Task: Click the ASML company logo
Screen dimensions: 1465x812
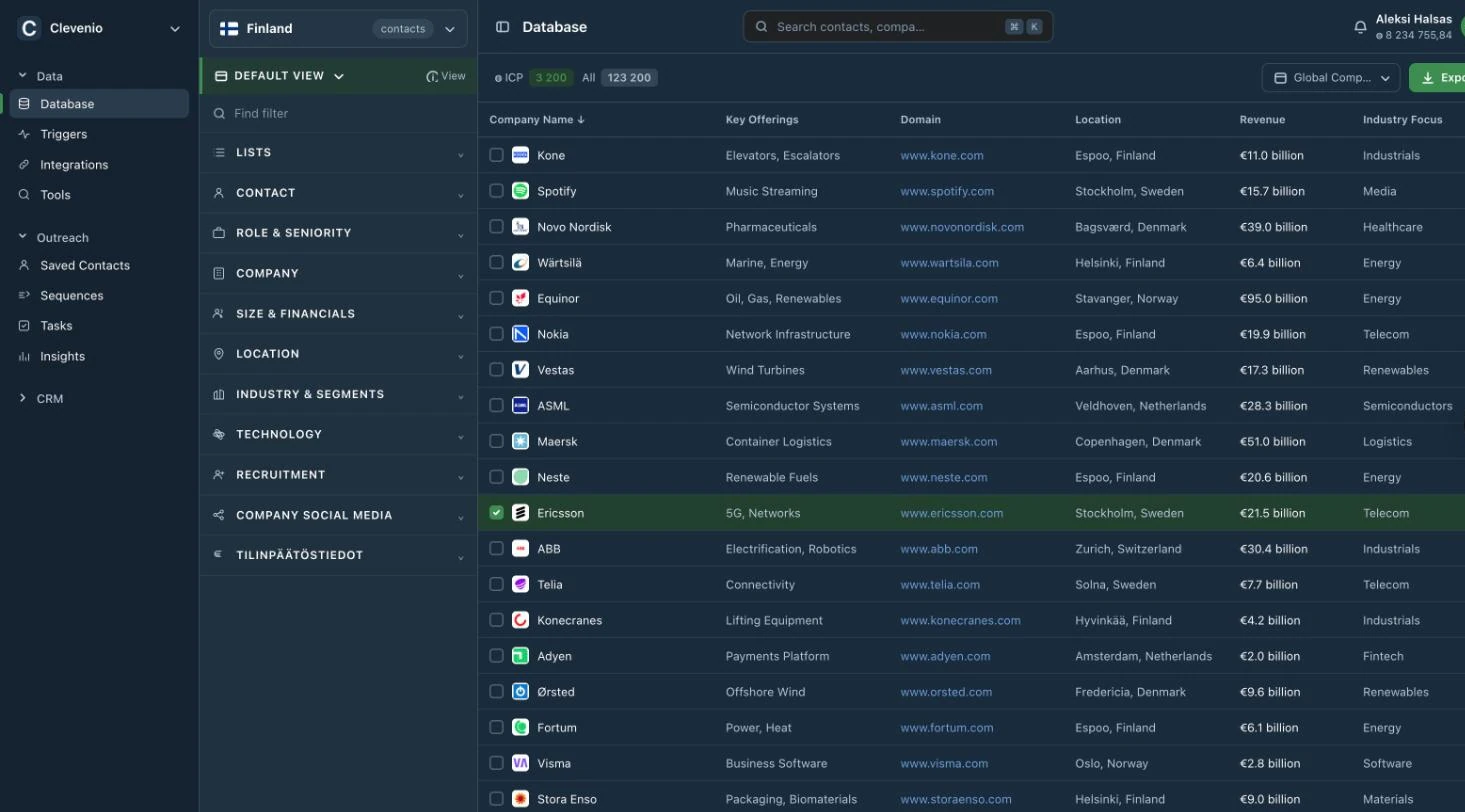Action: (520, 406)
